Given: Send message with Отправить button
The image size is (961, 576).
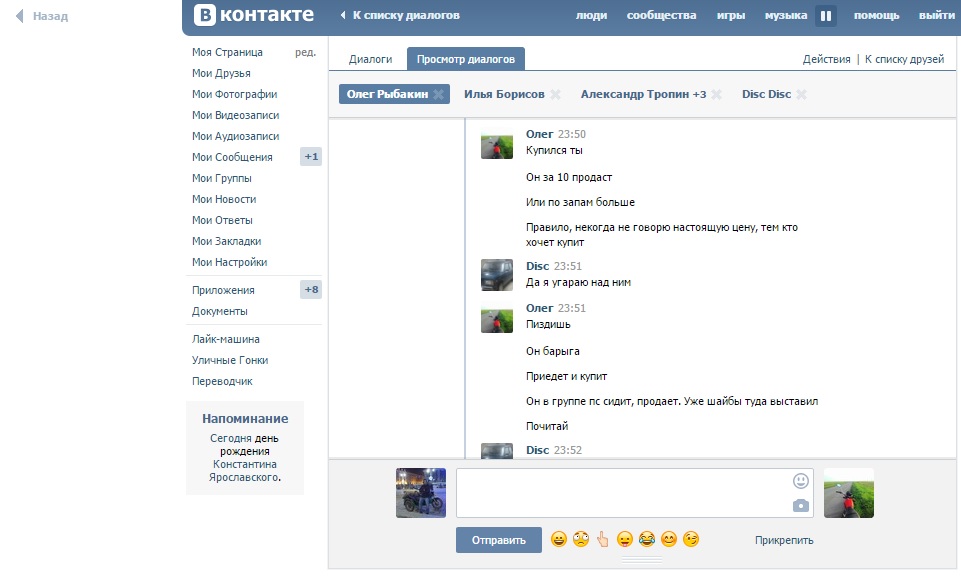Looking at the screenshot, I should click(x=499, y=540).
